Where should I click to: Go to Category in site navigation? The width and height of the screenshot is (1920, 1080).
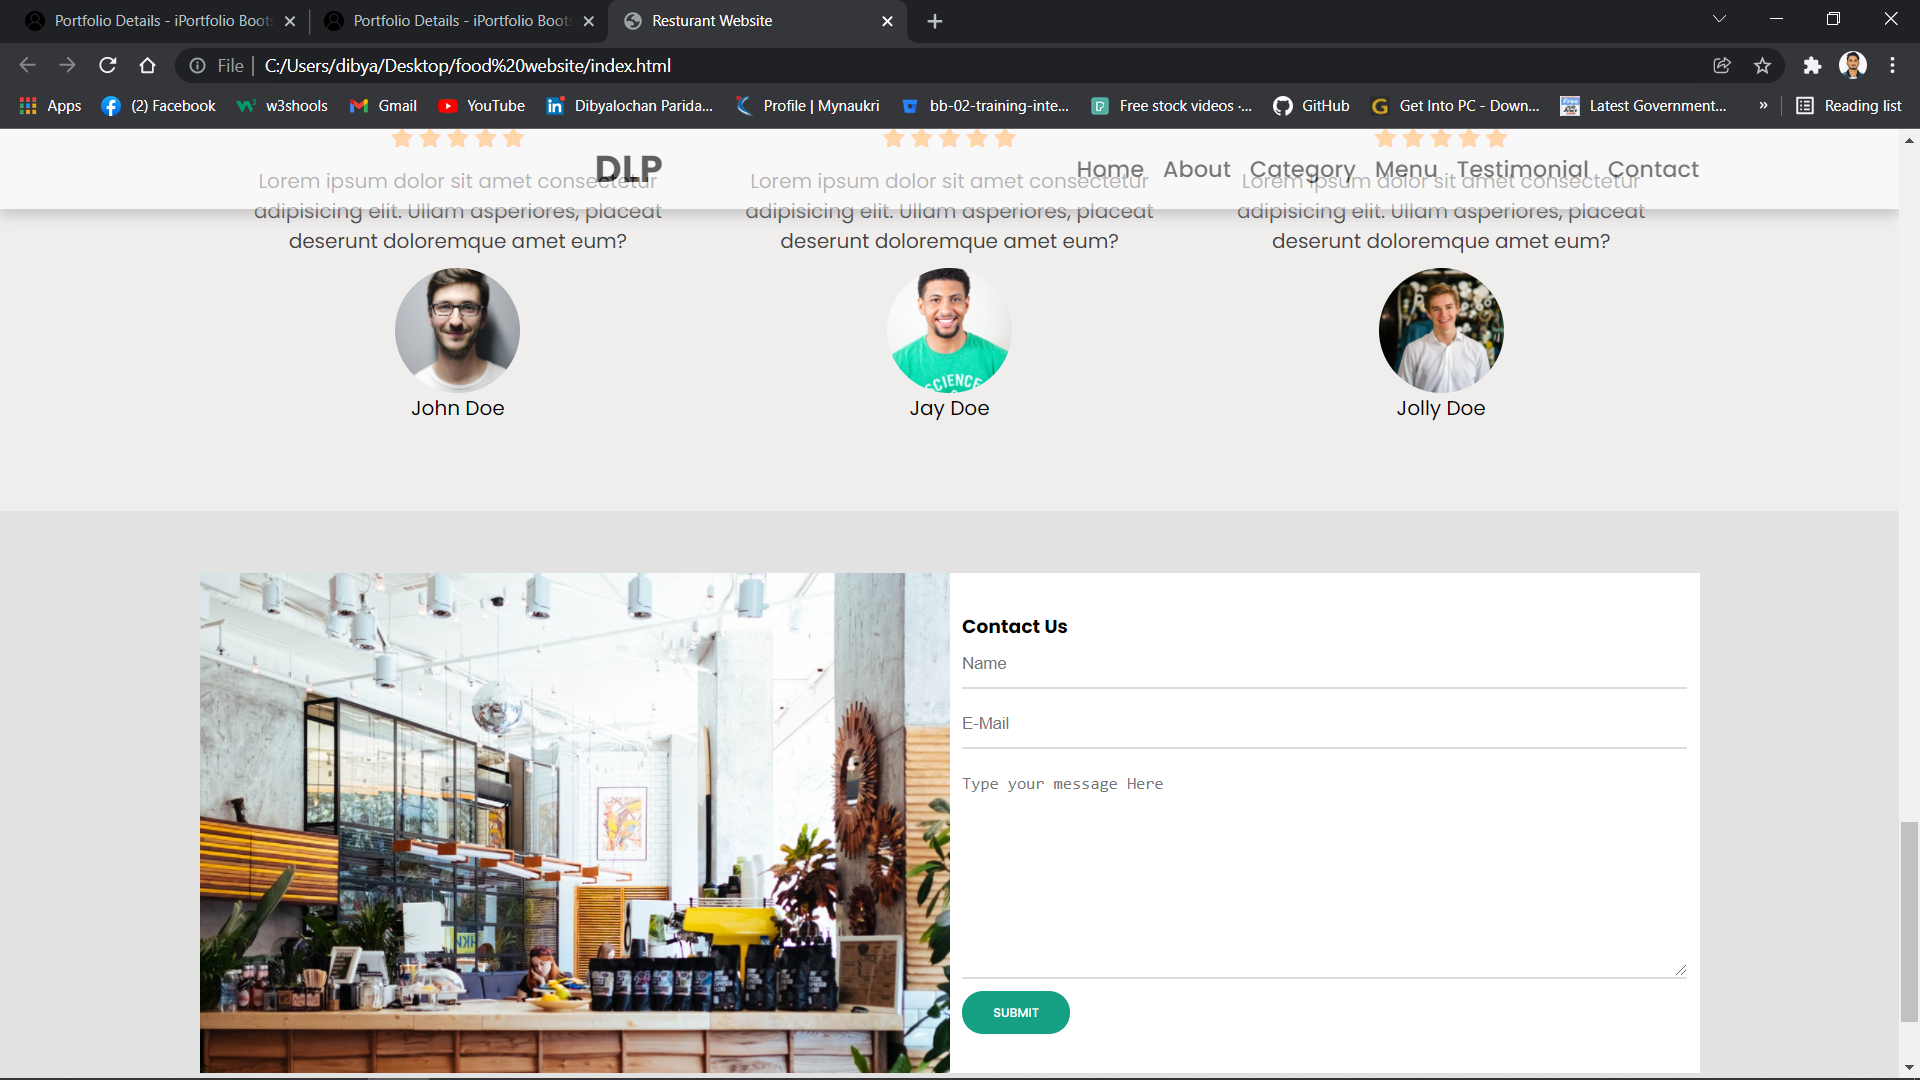1302,170
